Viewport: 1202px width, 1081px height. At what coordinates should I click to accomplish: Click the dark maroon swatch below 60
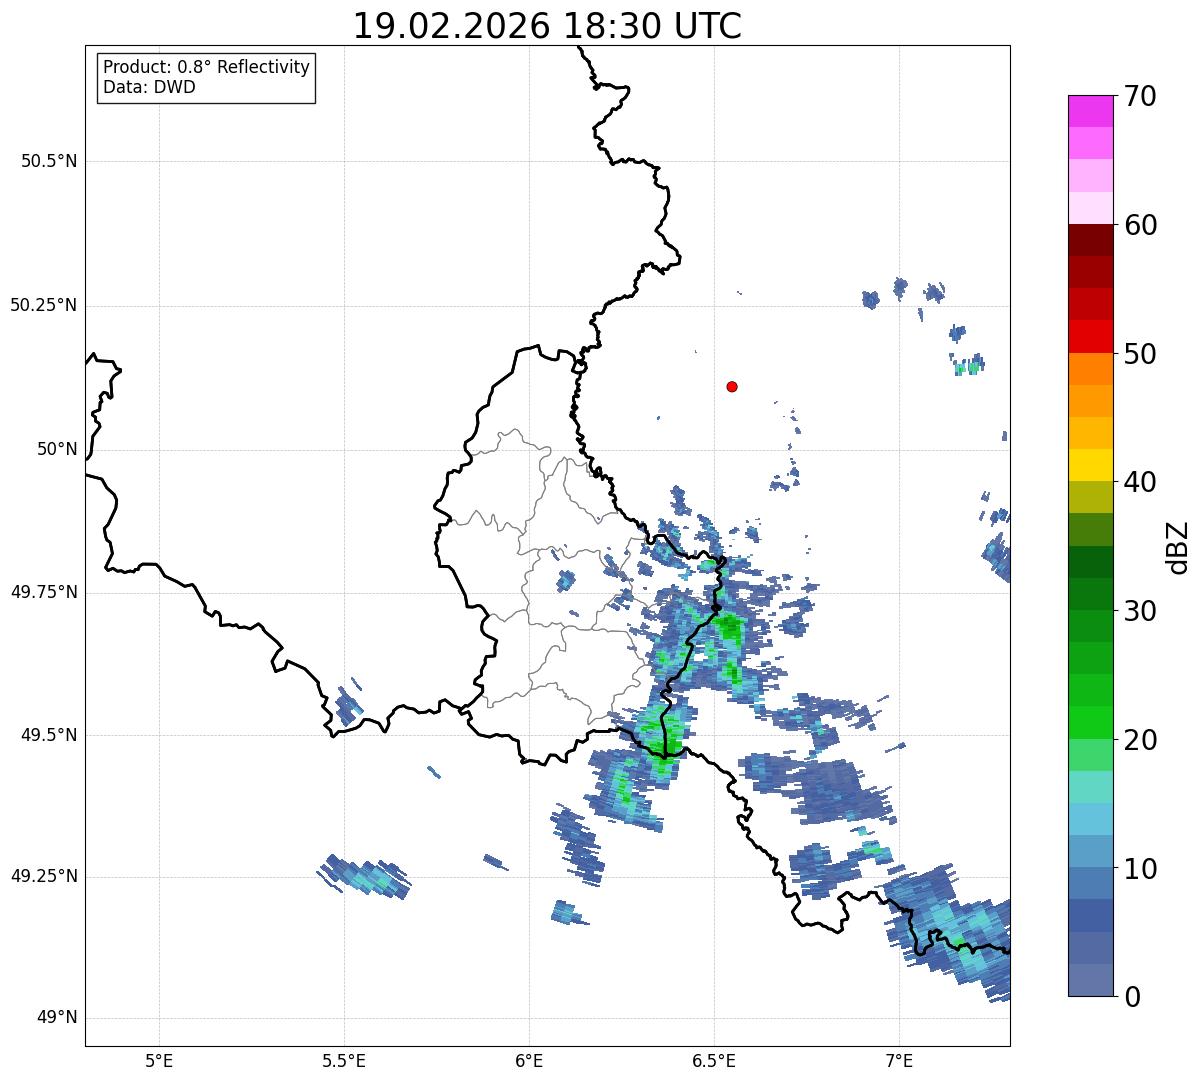[x=1090, y=240]
